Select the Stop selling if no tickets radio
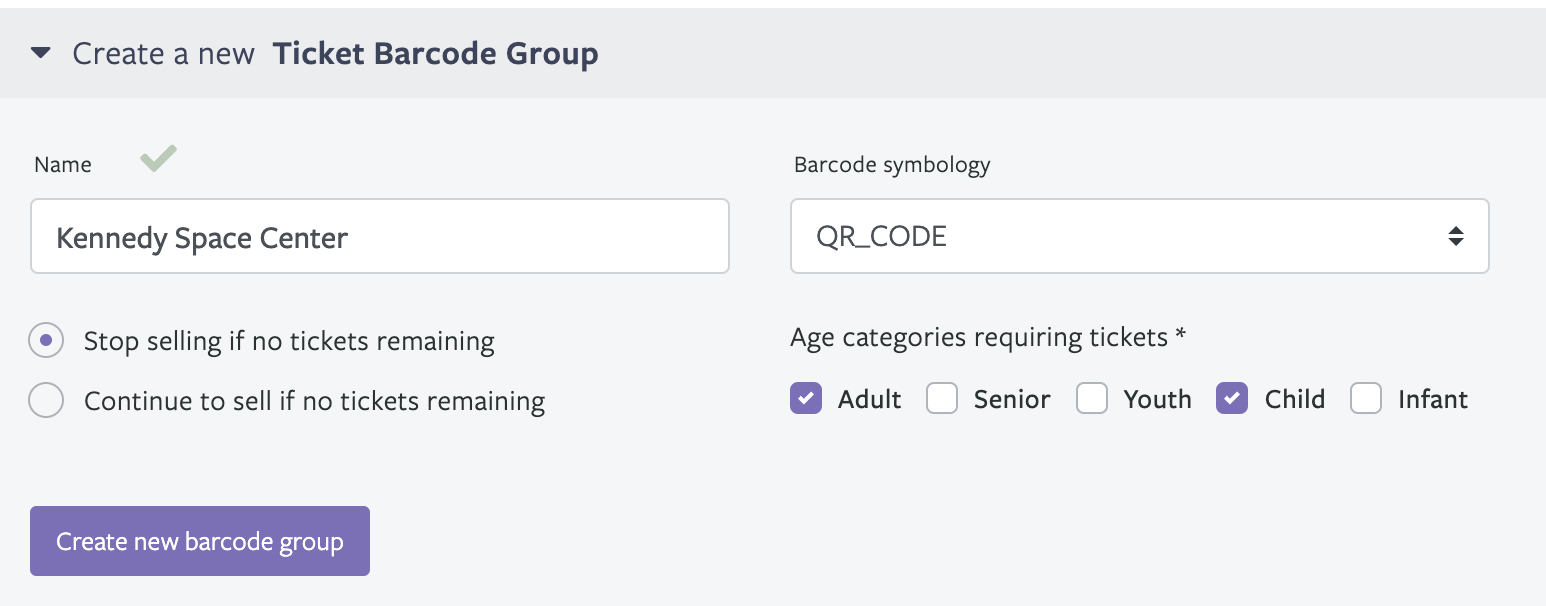1546x606 pixels. click(x=46, y=341)
